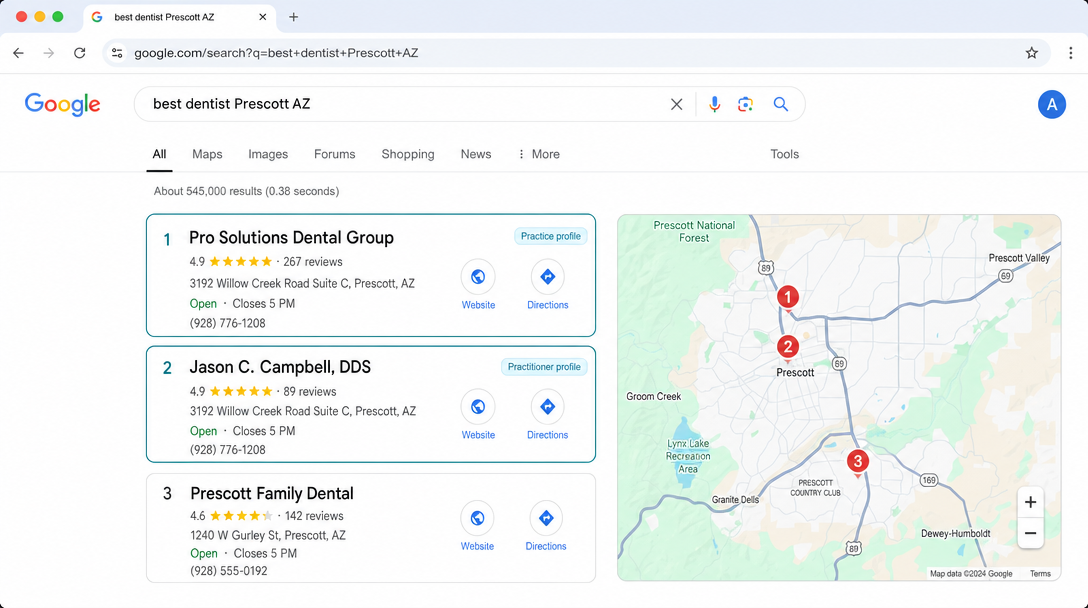Open Website icon for Pro Solutions Dental Group
1088x608 pixels.
pos(478,277)
